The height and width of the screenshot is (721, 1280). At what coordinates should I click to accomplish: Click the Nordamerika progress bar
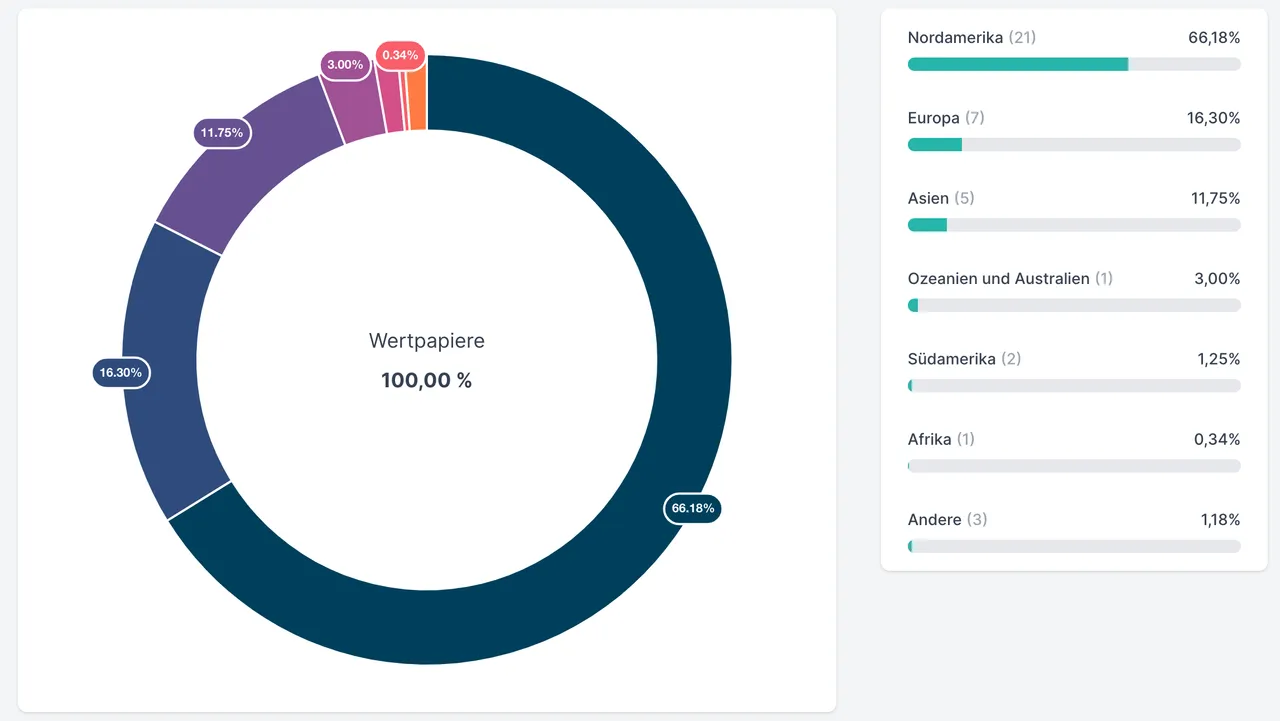pos(1074,64)
